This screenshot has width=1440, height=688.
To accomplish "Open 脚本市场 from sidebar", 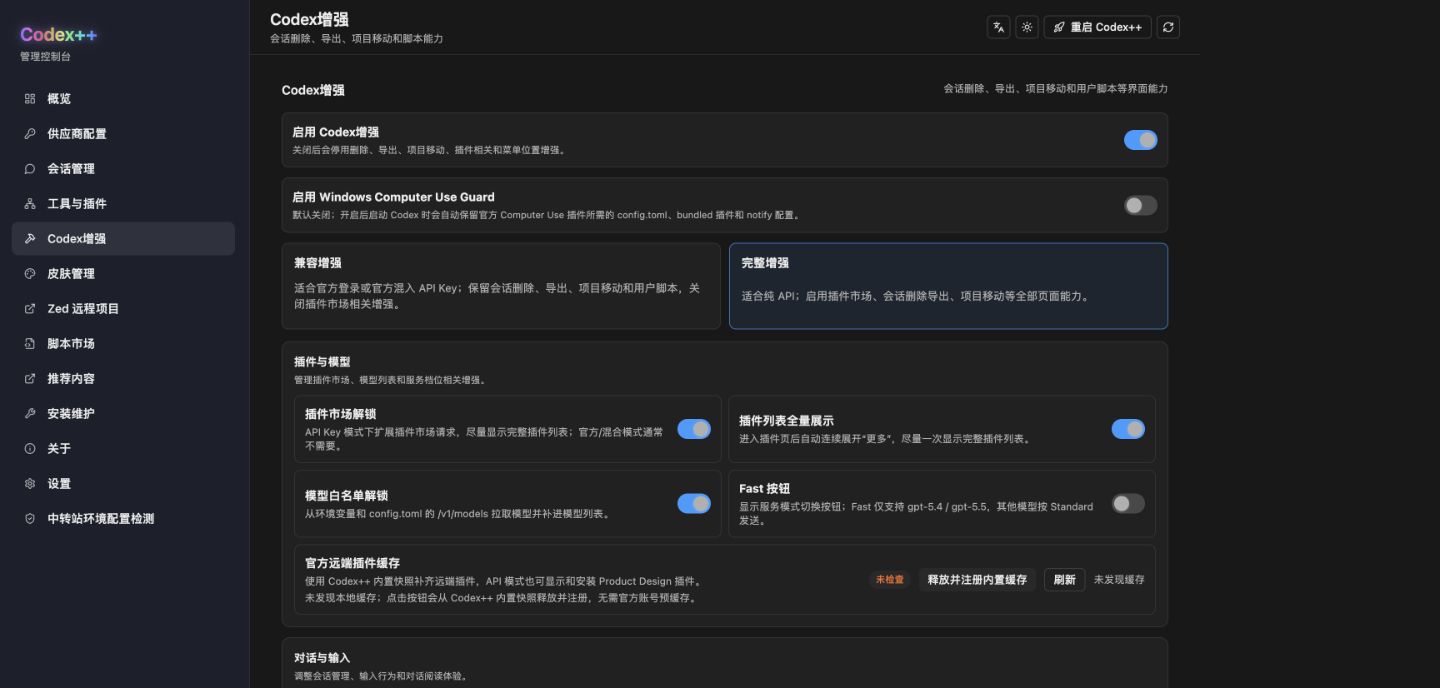I will pyautogui.click(x=123, y=344).
